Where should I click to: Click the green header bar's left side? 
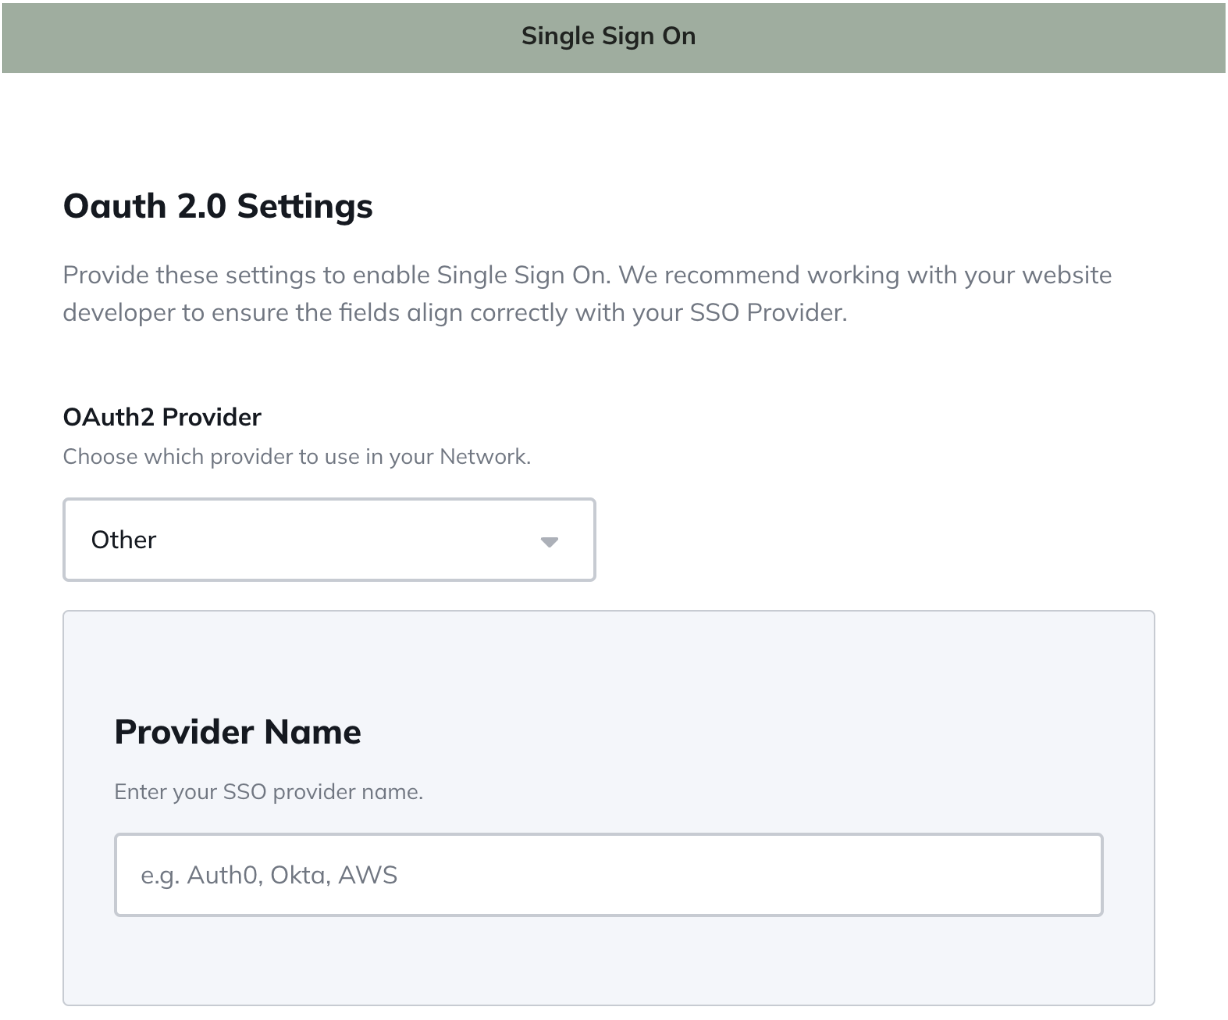click(150, 36)
